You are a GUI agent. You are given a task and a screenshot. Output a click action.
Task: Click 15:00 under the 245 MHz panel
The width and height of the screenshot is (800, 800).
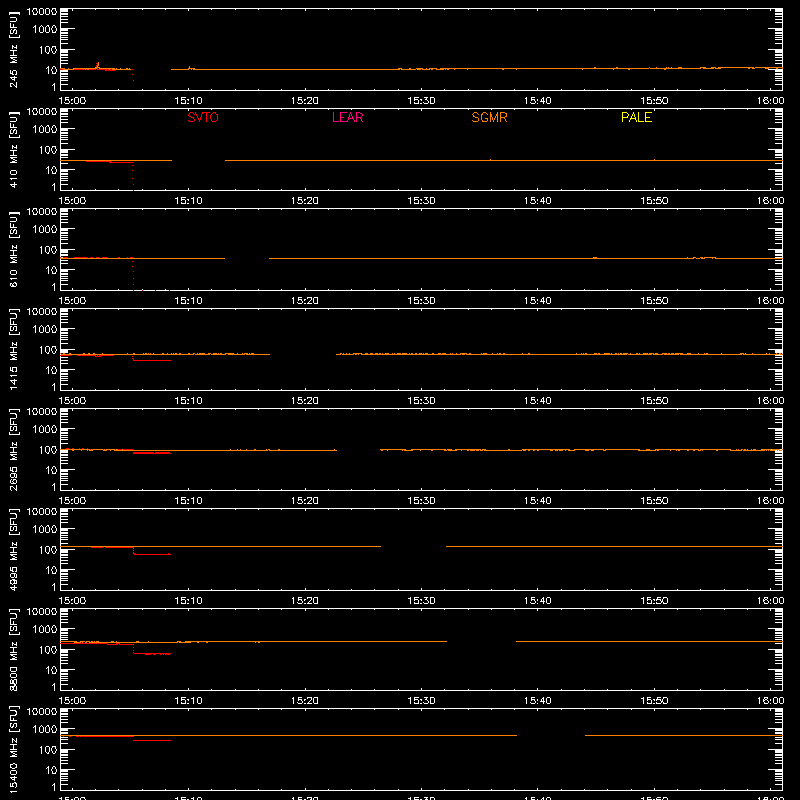point(72,101)
